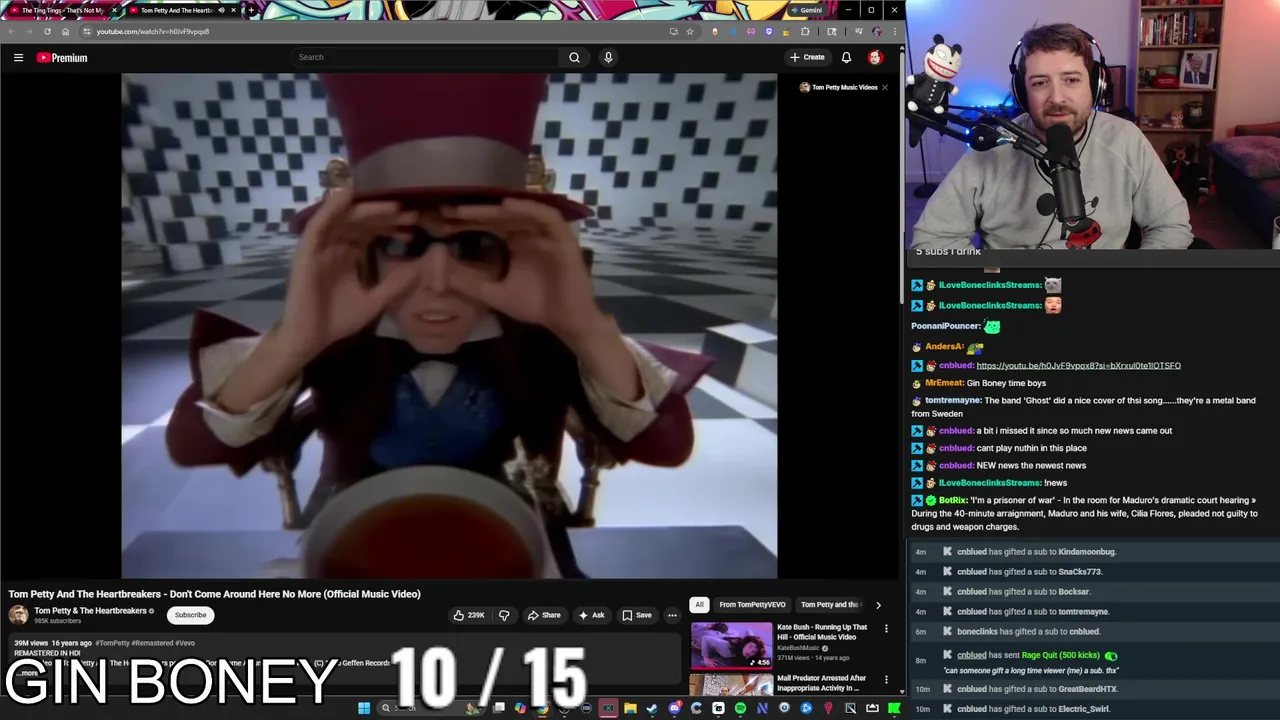Screen dimensions: 1280x720
Task: Open more actions ellipsis beside Save
Action: pyautogui.click(x=672, y=615)
